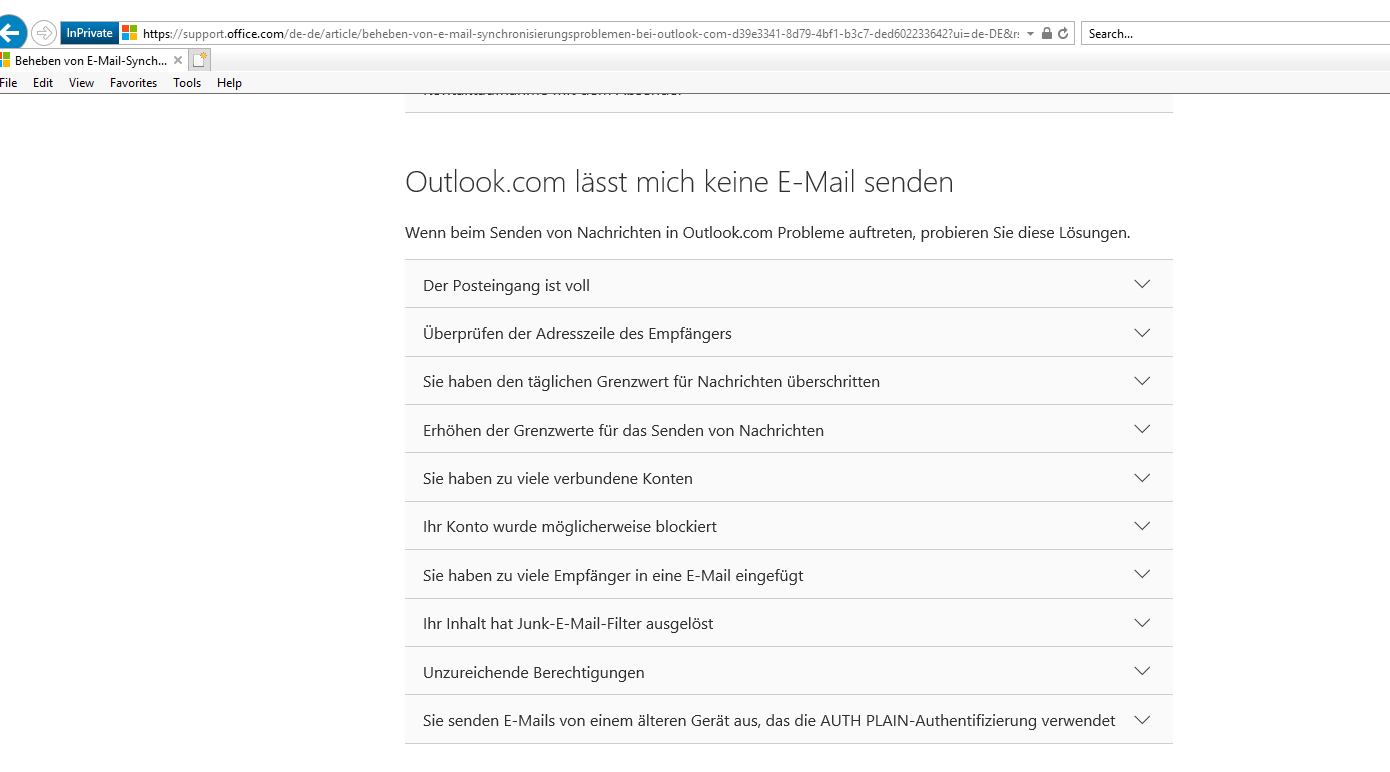Click the browser back arrow button
This screenshot has height=772, width=1390.
(10, 32)
